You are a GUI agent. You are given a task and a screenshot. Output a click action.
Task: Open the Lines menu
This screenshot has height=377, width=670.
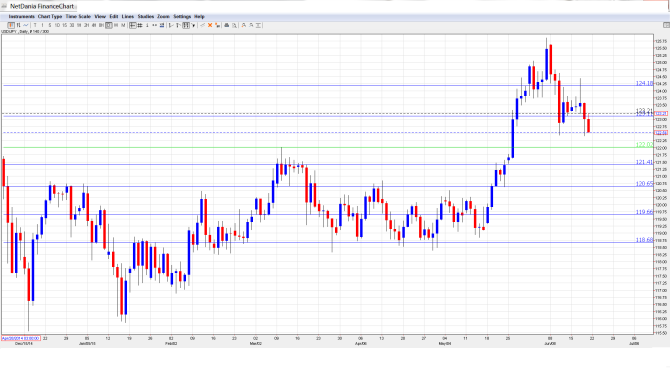tap(128, 17)
